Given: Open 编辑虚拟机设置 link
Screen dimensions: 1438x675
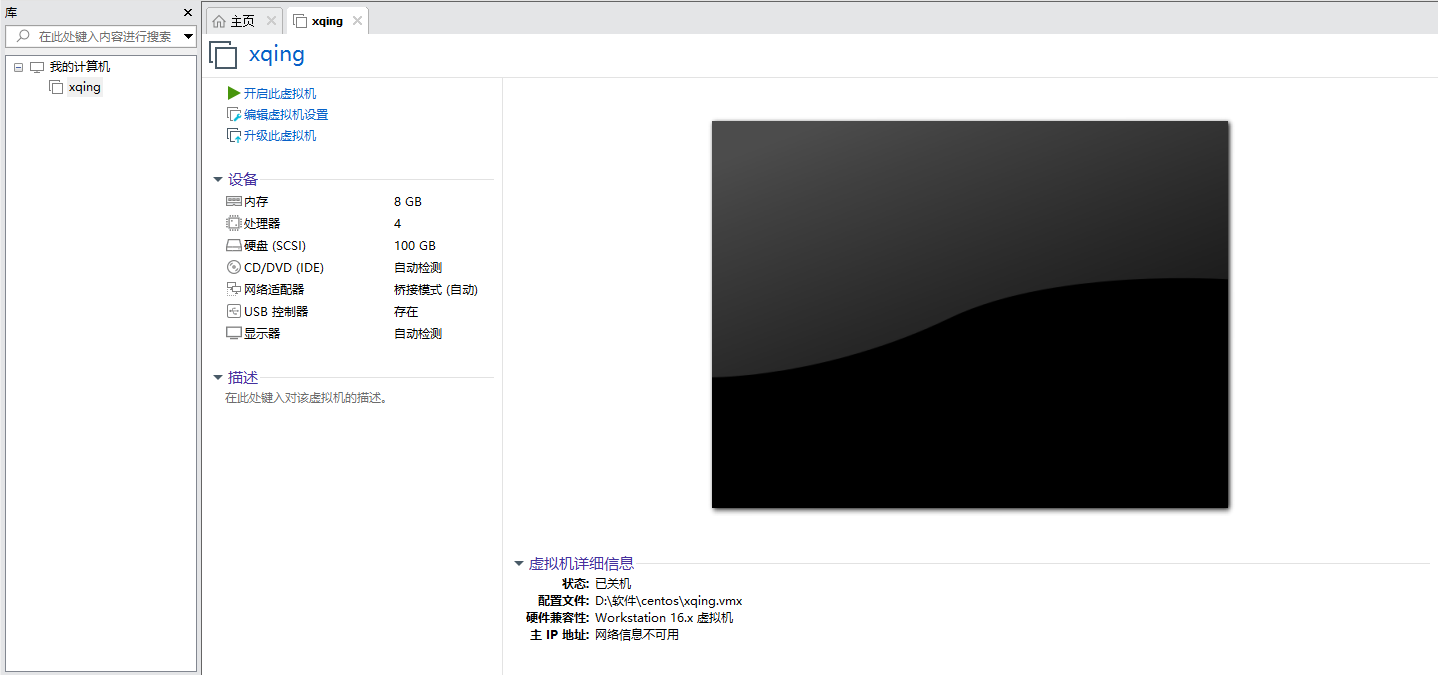Looking at the screenshot, I should (286, 114).
